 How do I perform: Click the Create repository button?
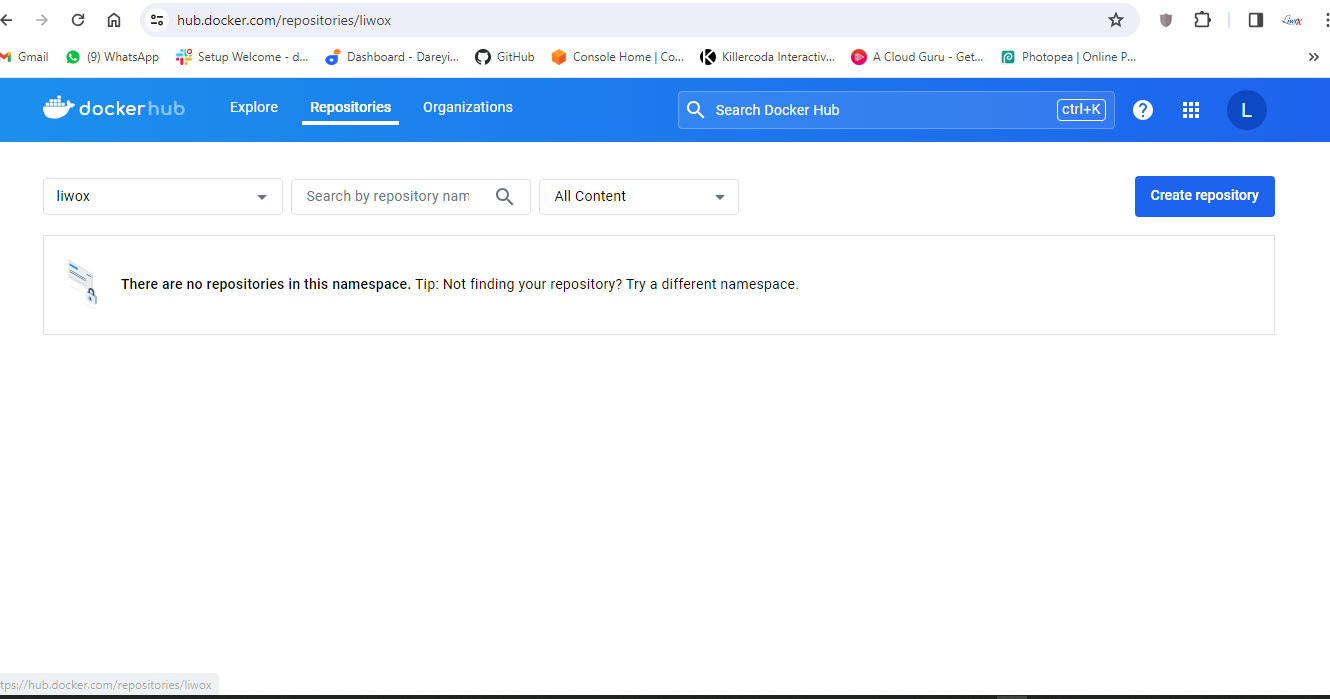[1204, 196]
